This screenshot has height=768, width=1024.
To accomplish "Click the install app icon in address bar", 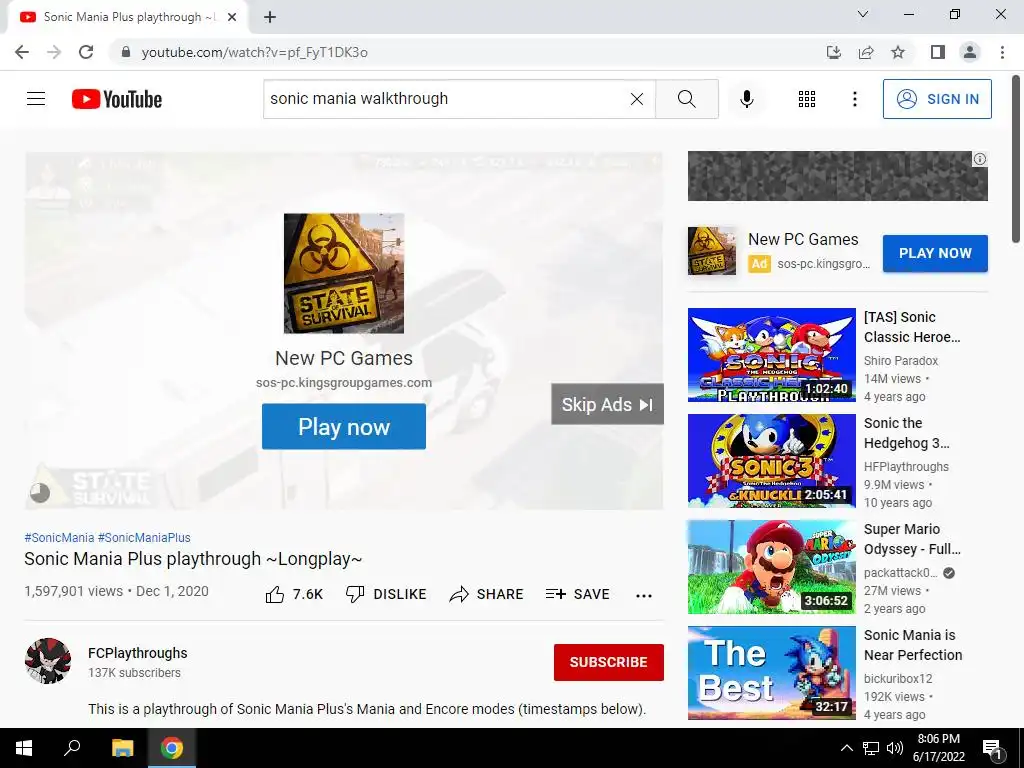I will pos(834,52).
